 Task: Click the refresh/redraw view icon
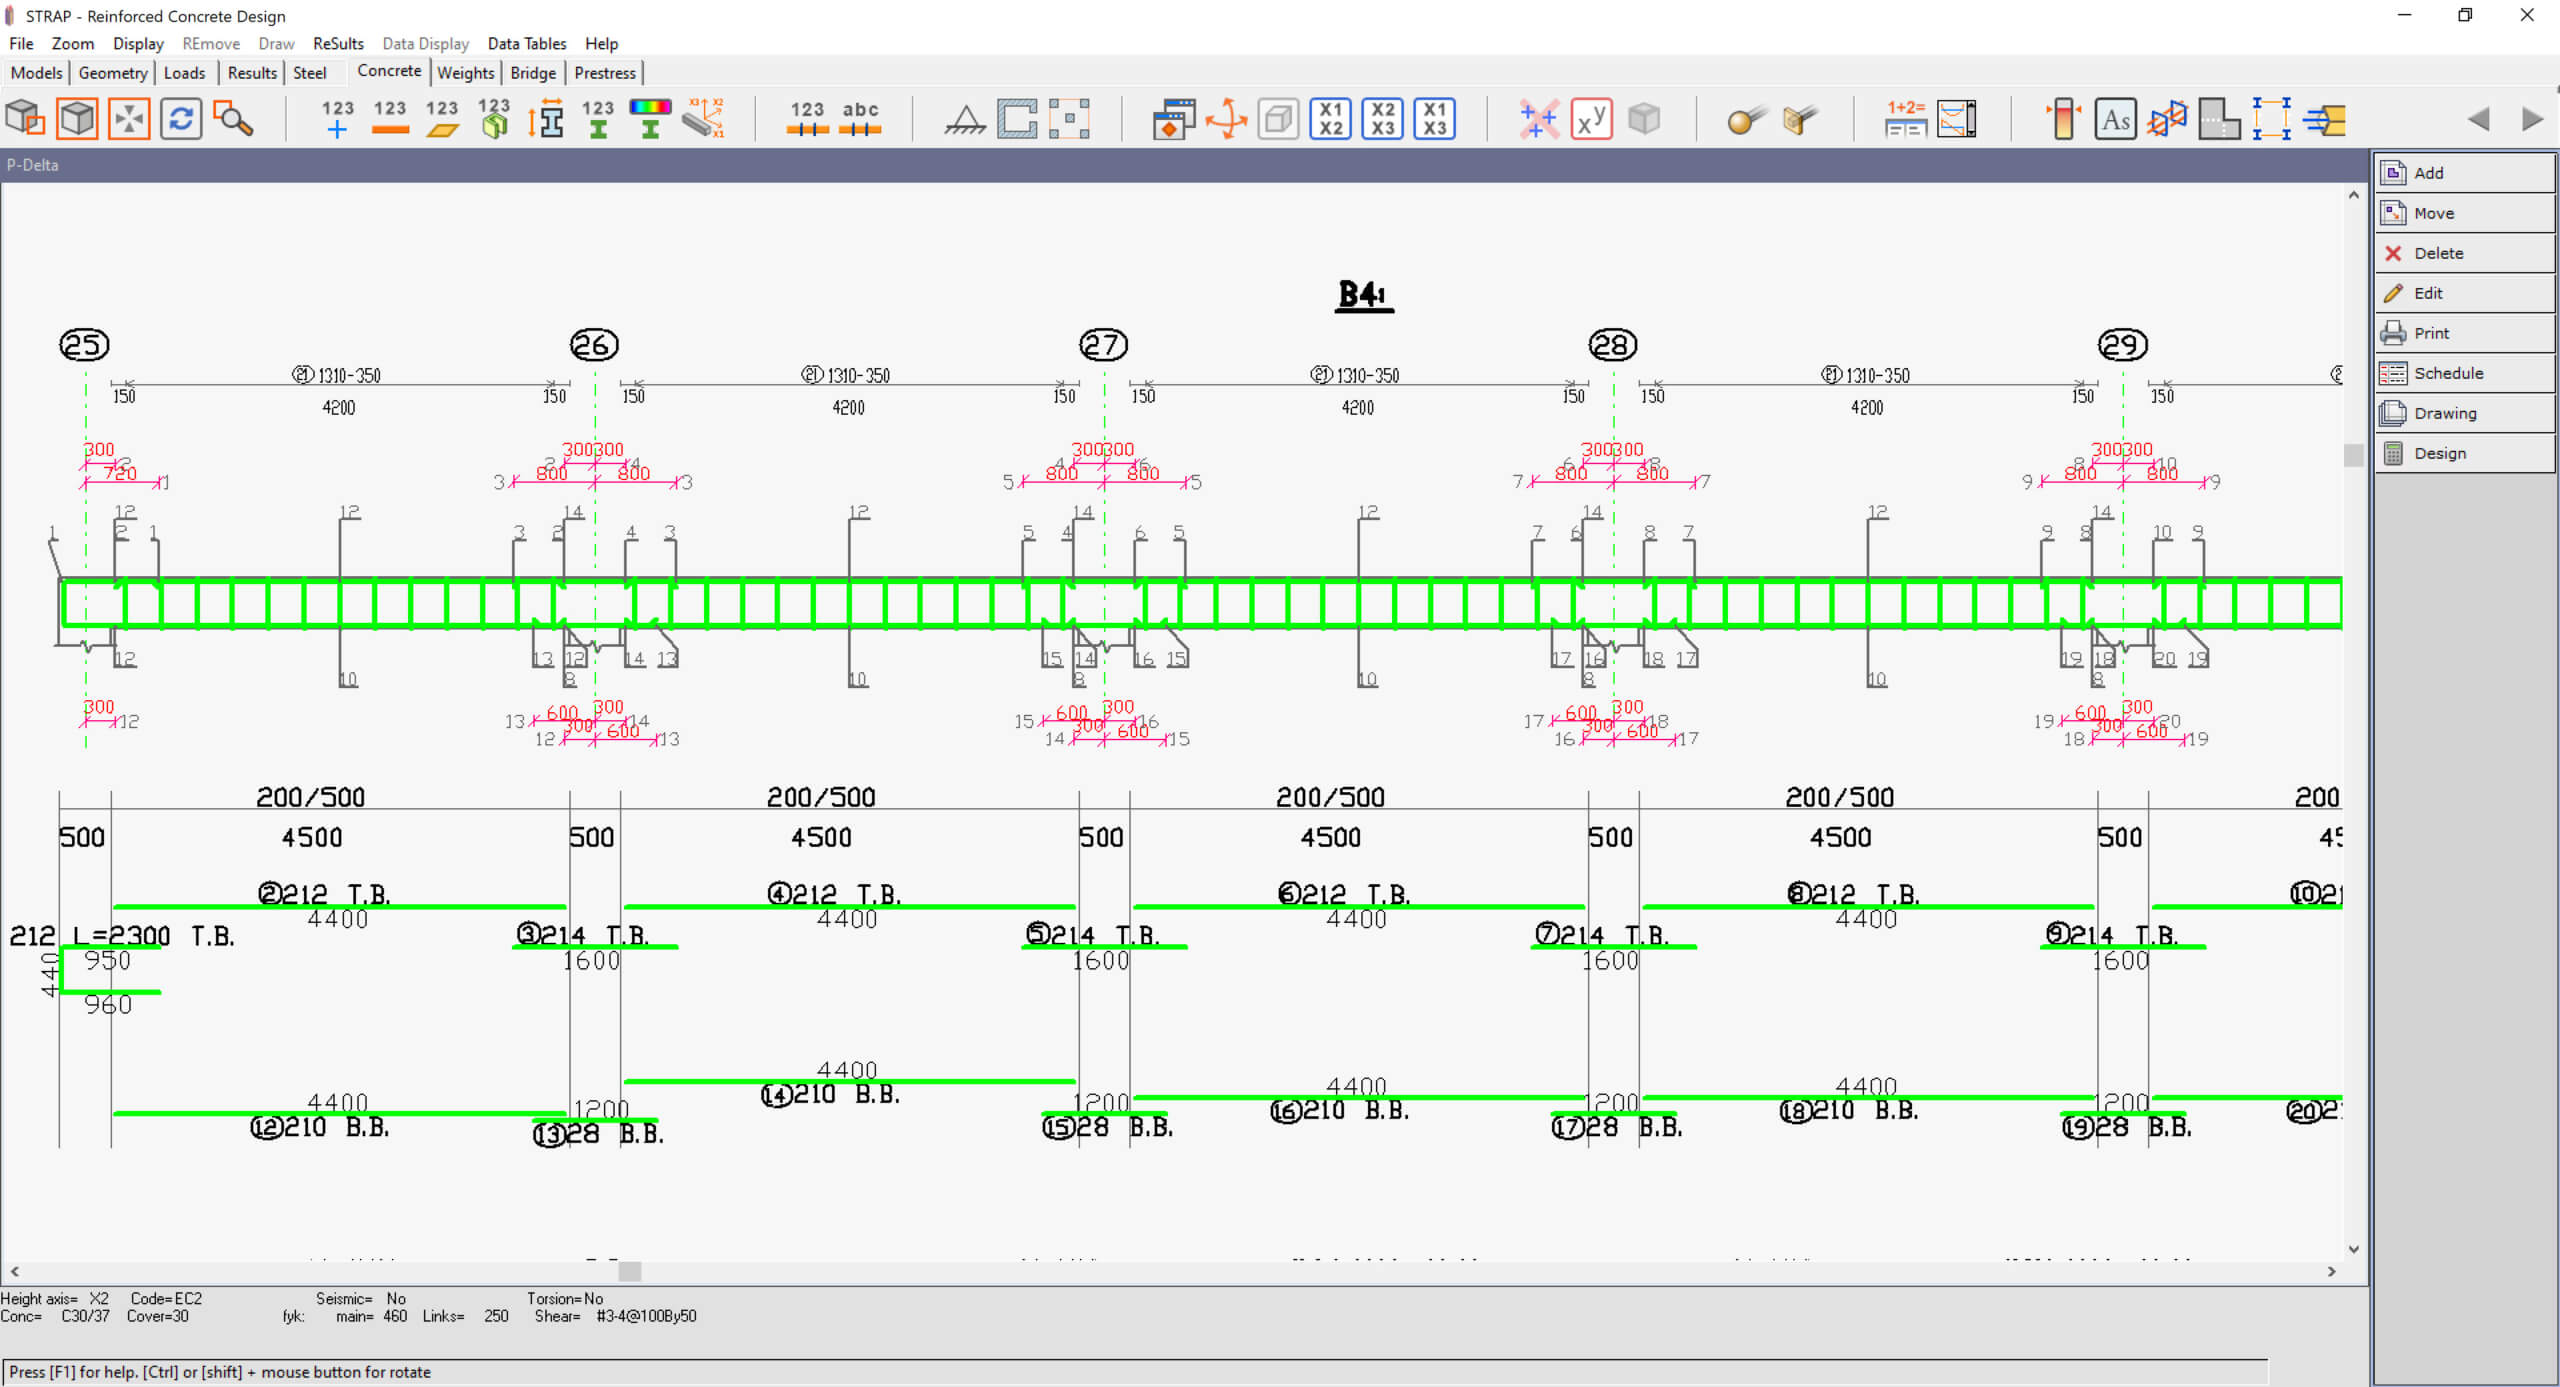click(x=181, y=119)
